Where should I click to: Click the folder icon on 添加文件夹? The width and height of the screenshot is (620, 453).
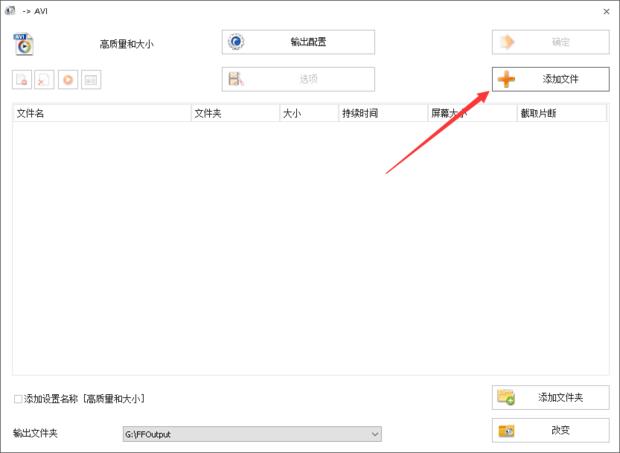point(506,398)
